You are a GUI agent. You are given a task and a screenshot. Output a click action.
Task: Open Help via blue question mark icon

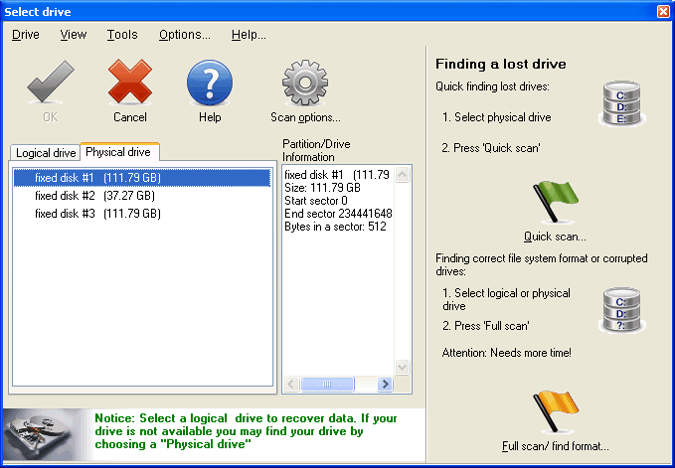[x=210, y=83]
